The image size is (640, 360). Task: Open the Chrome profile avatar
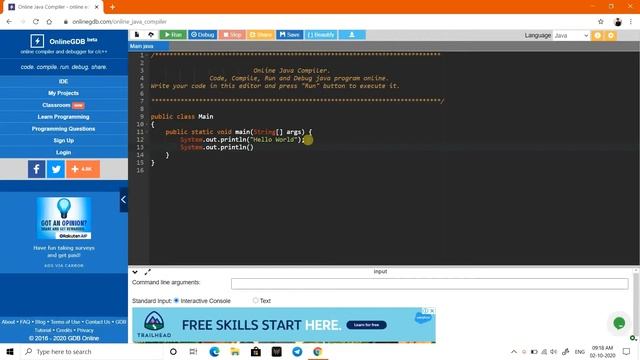(618, 22)
